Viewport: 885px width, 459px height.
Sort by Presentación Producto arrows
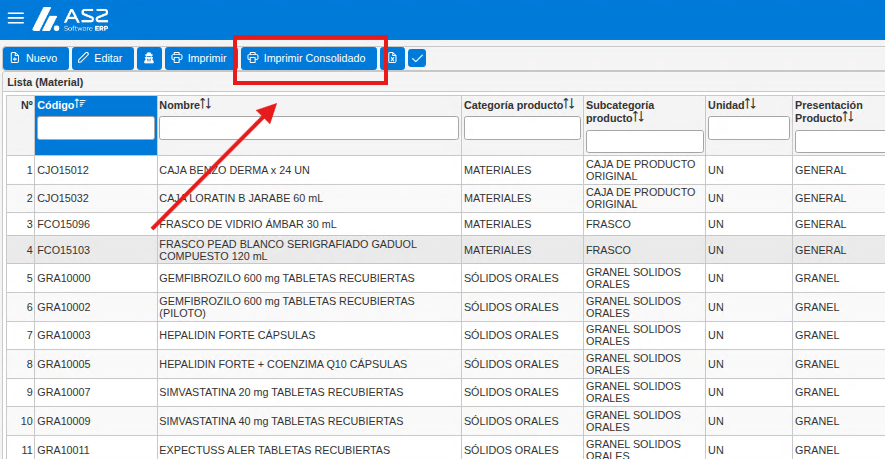point(848,117)
